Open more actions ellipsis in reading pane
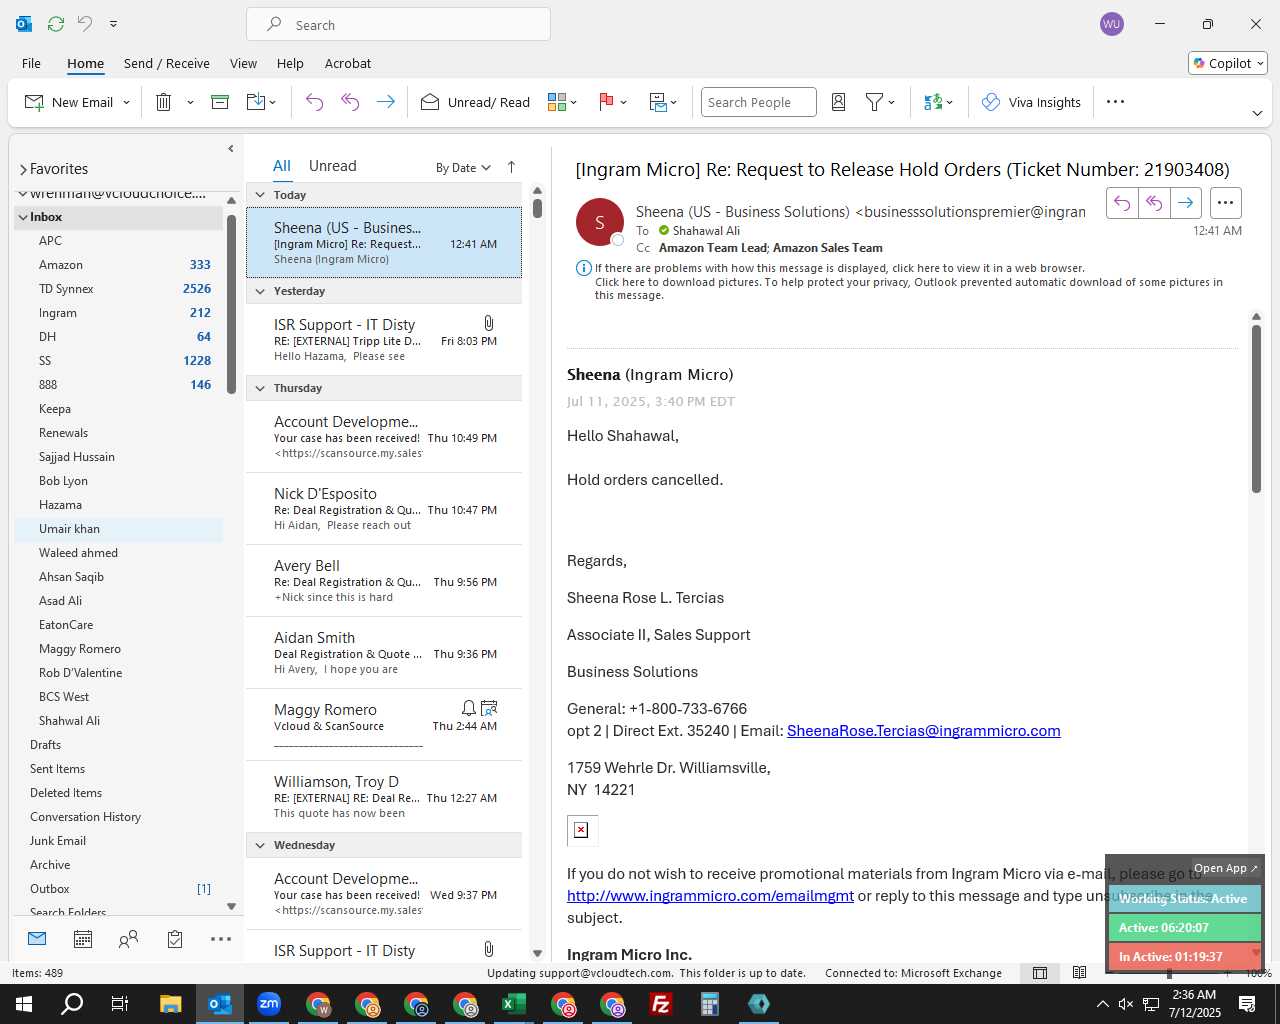Screen dimensions: 1280x1024 point(1225,203)
